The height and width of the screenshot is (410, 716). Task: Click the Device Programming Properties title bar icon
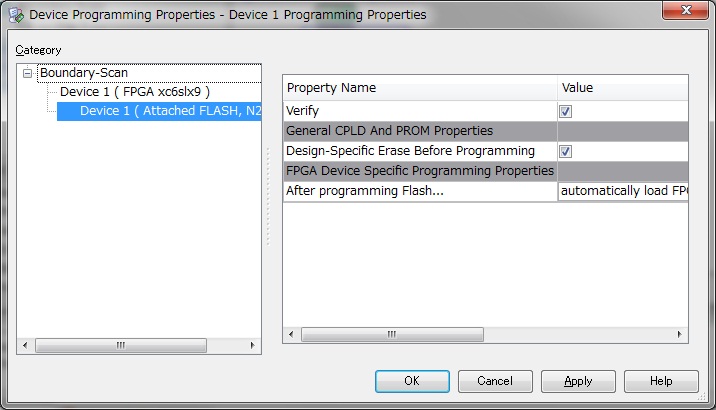[16, 15]
